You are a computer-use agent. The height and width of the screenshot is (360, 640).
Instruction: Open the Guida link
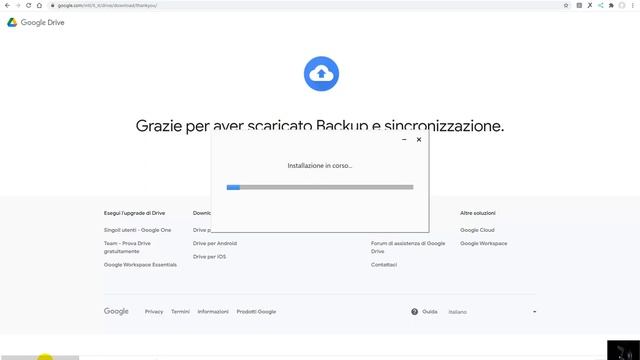coord(430,312)
